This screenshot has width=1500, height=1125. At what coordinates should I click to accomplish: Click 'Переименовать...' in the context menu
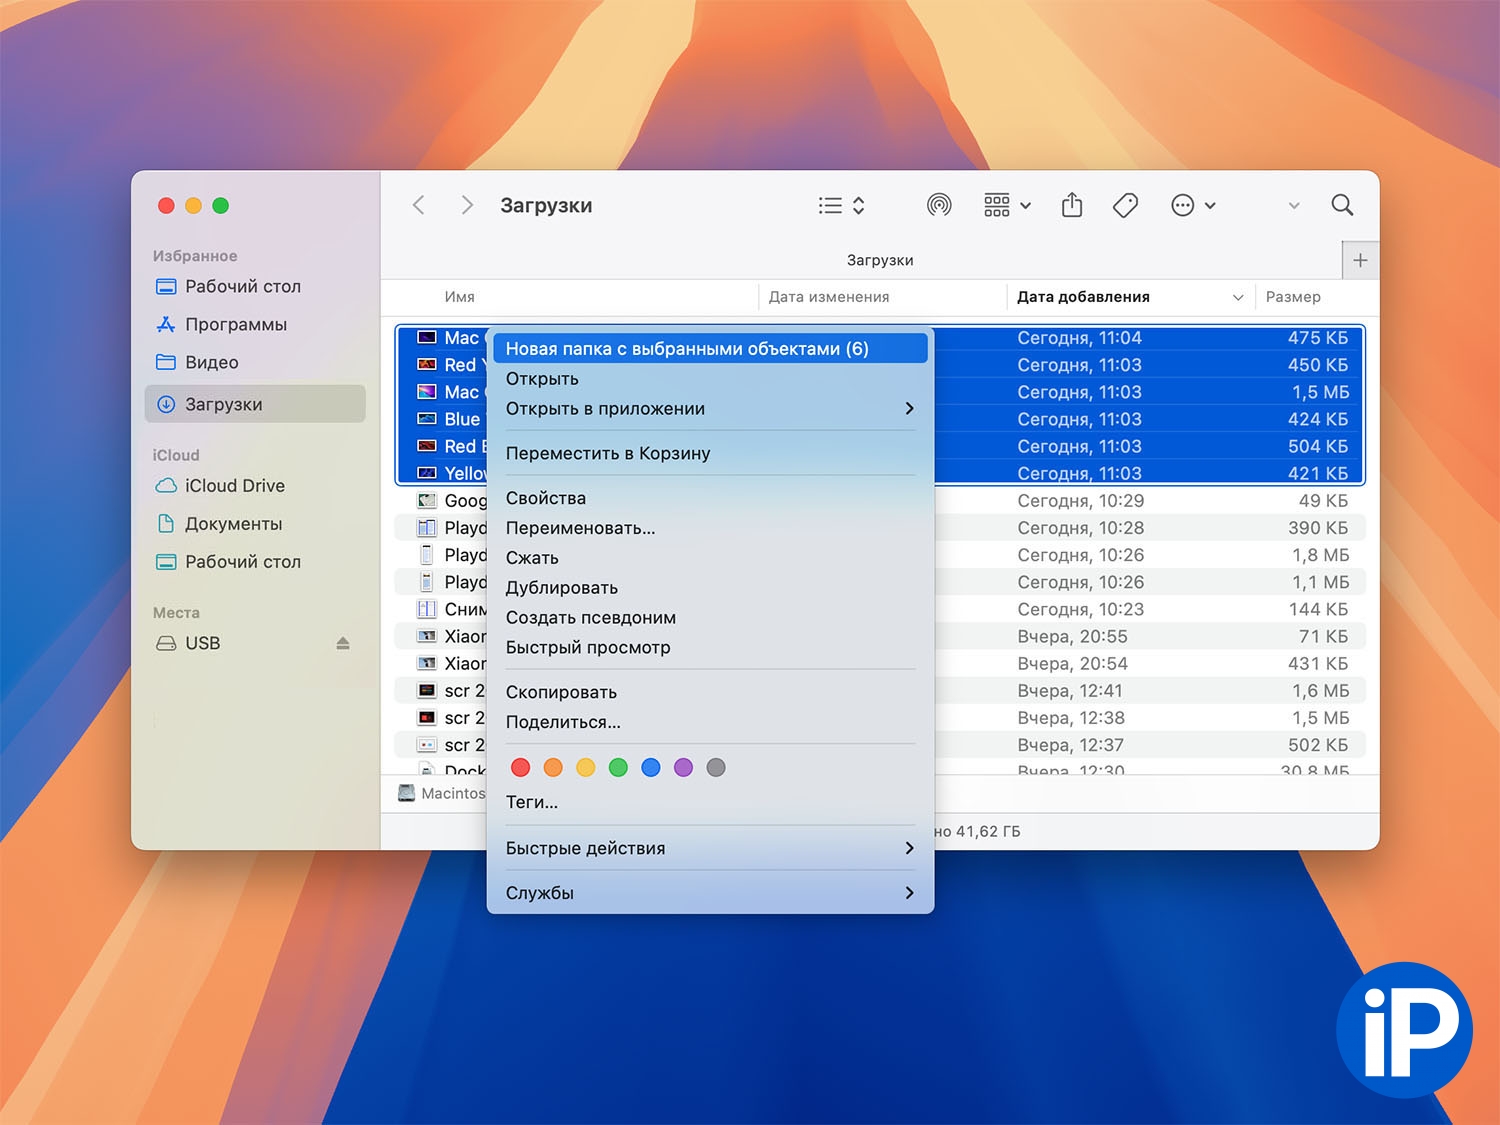tap(580, 528)
